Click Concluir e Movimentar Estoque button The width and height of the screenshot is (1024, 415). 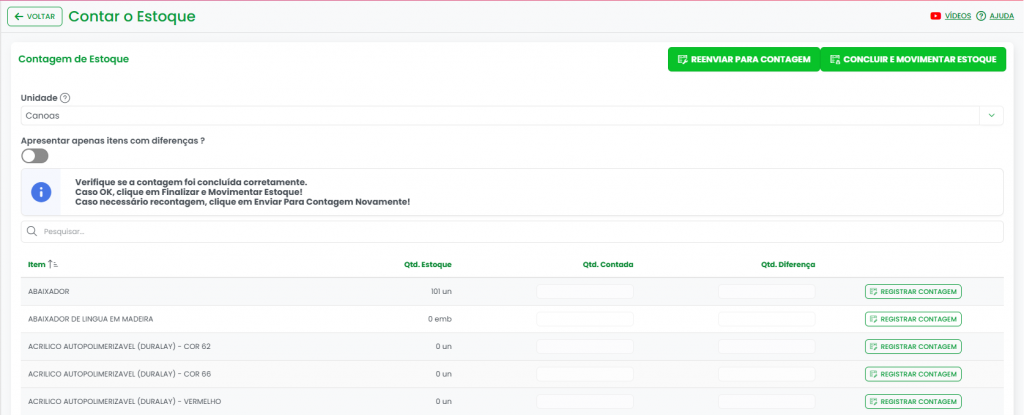click(912, 60)
